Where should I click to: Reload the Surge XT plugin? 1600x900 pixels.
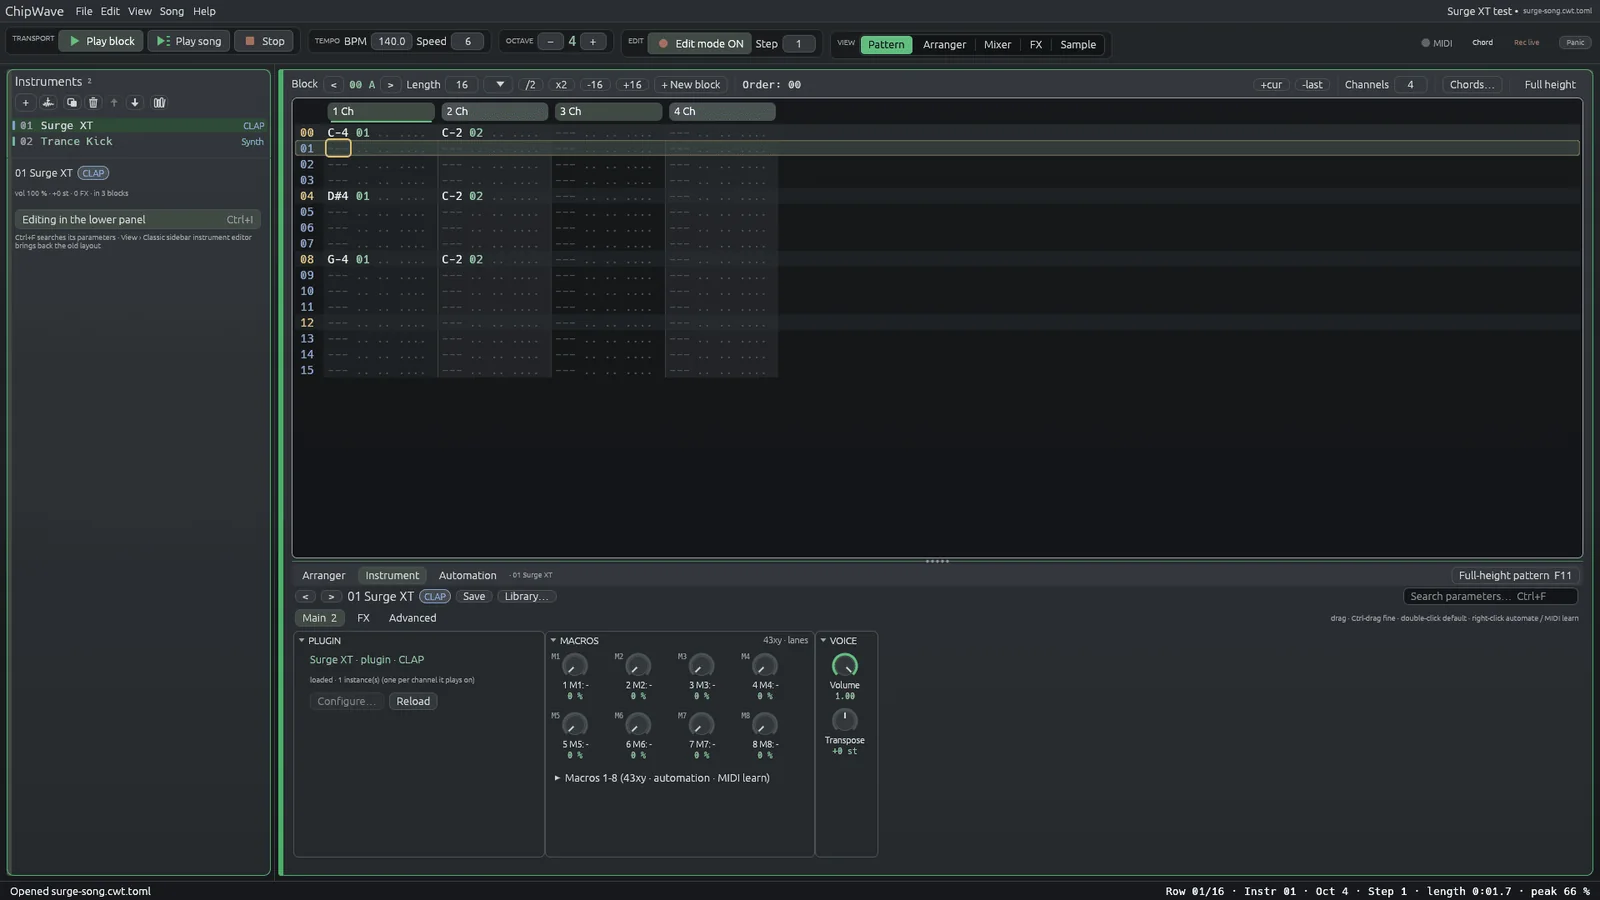(x=413, y=702)
